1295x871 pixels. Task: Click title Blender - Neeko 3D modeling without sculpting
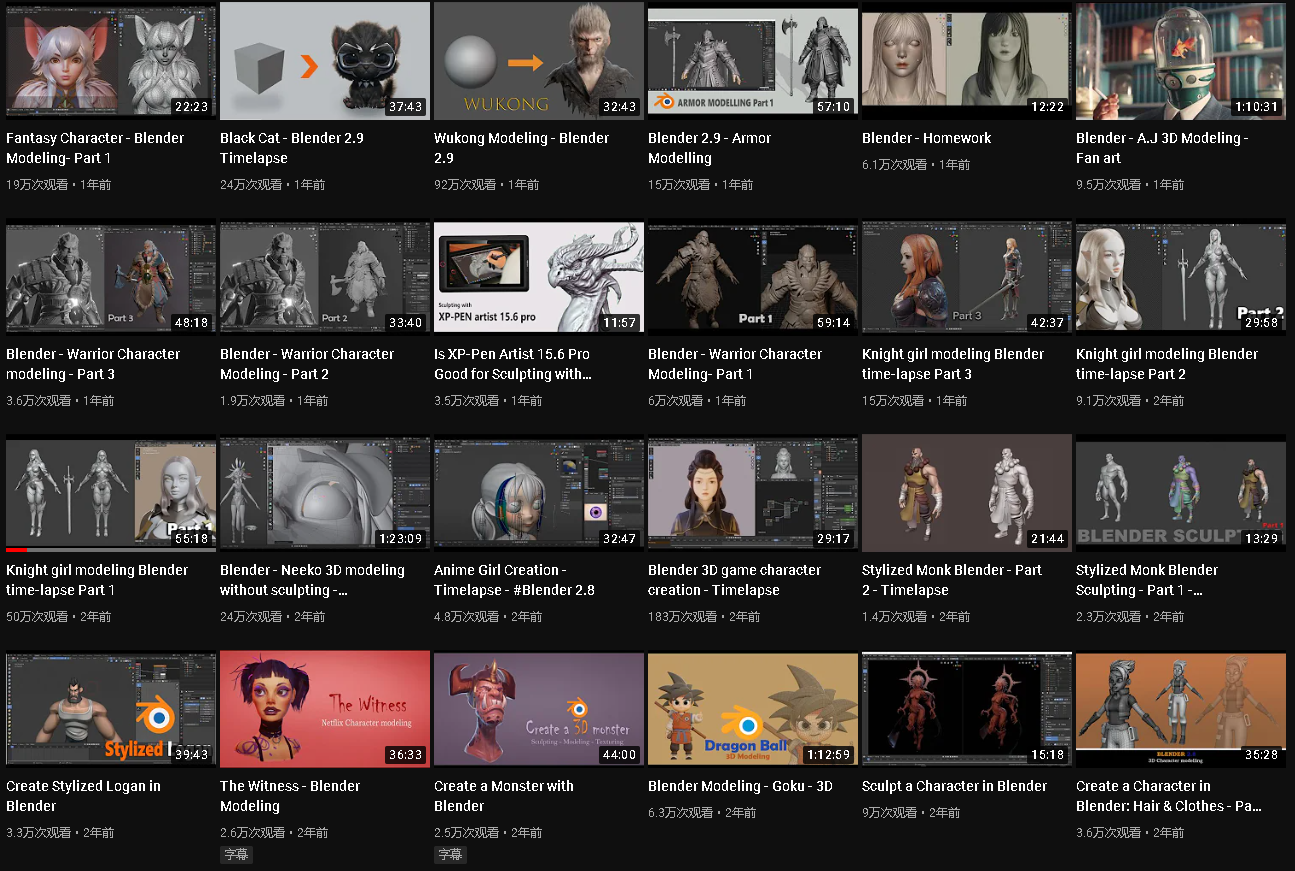tap(312, 580)
